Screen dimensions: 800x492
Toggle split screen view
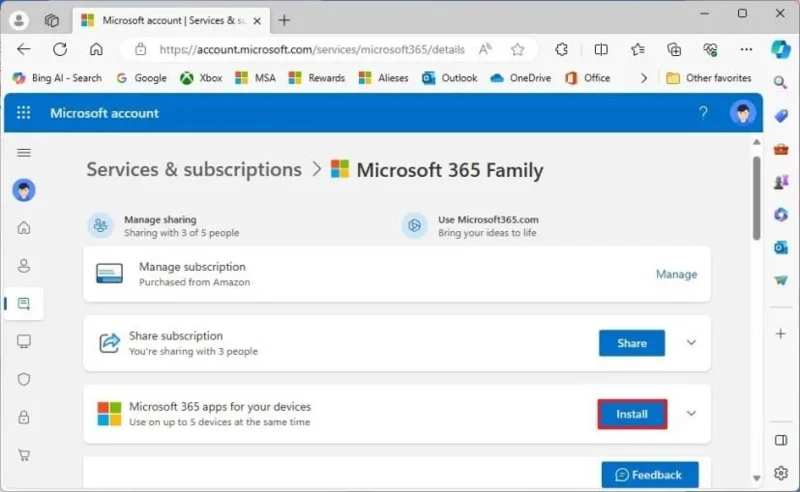point(601,49)
